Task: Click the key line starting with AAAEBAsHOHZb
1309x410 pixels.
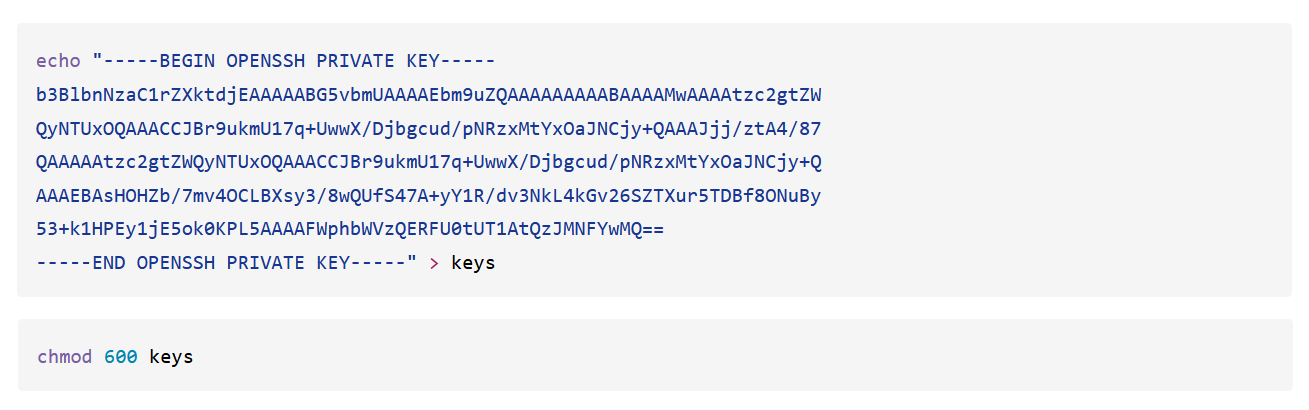Action: 428,196
